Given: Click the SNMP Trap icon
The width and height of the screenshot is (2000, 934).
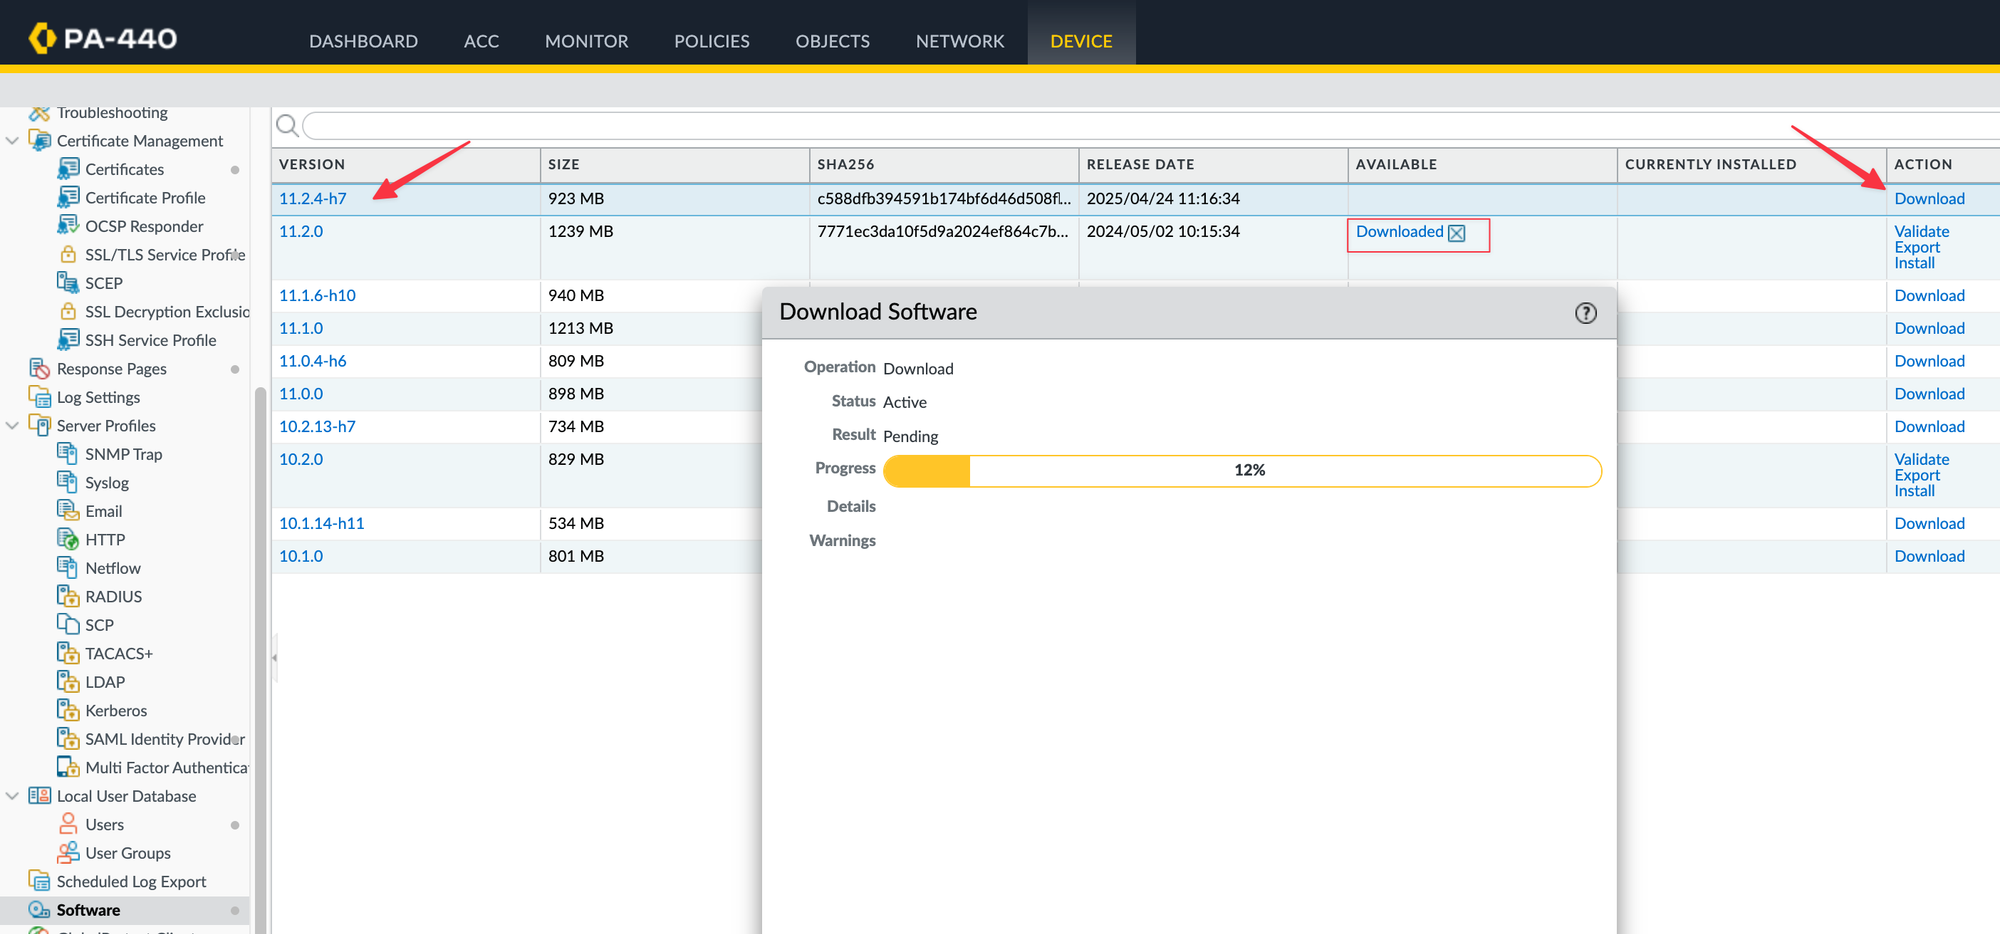Looking at the screenshot, I should (68, 454).
